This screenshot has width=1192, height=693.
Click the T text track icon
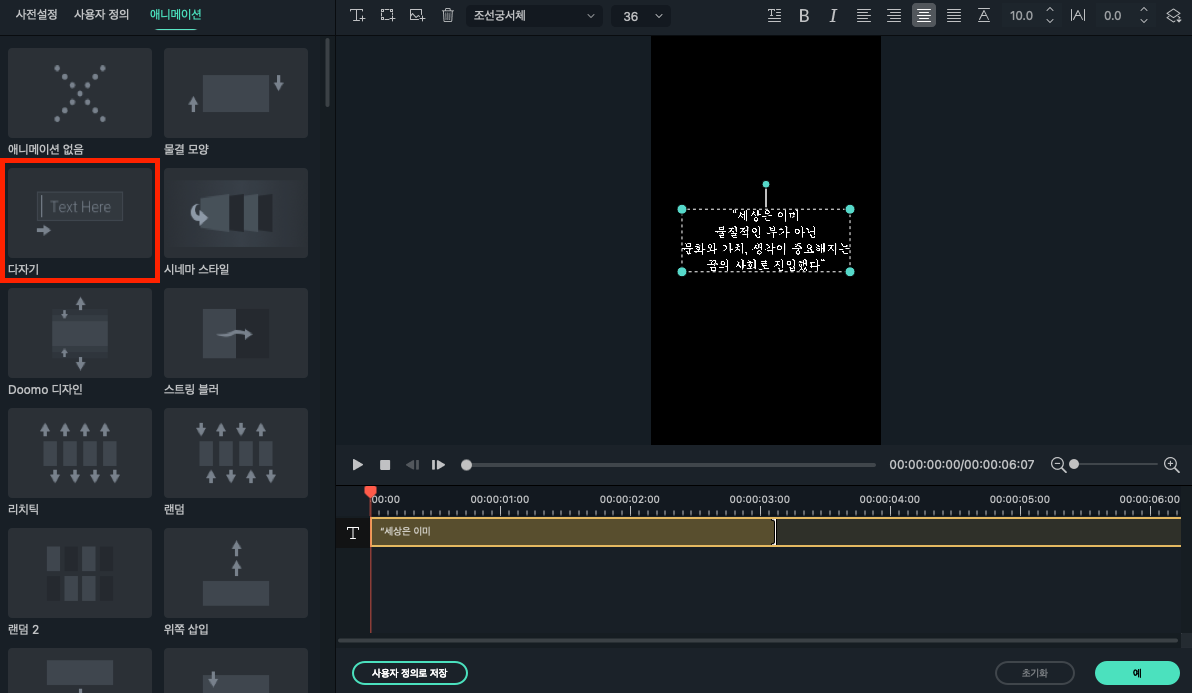pyautogui.click(x=353, y=533)
